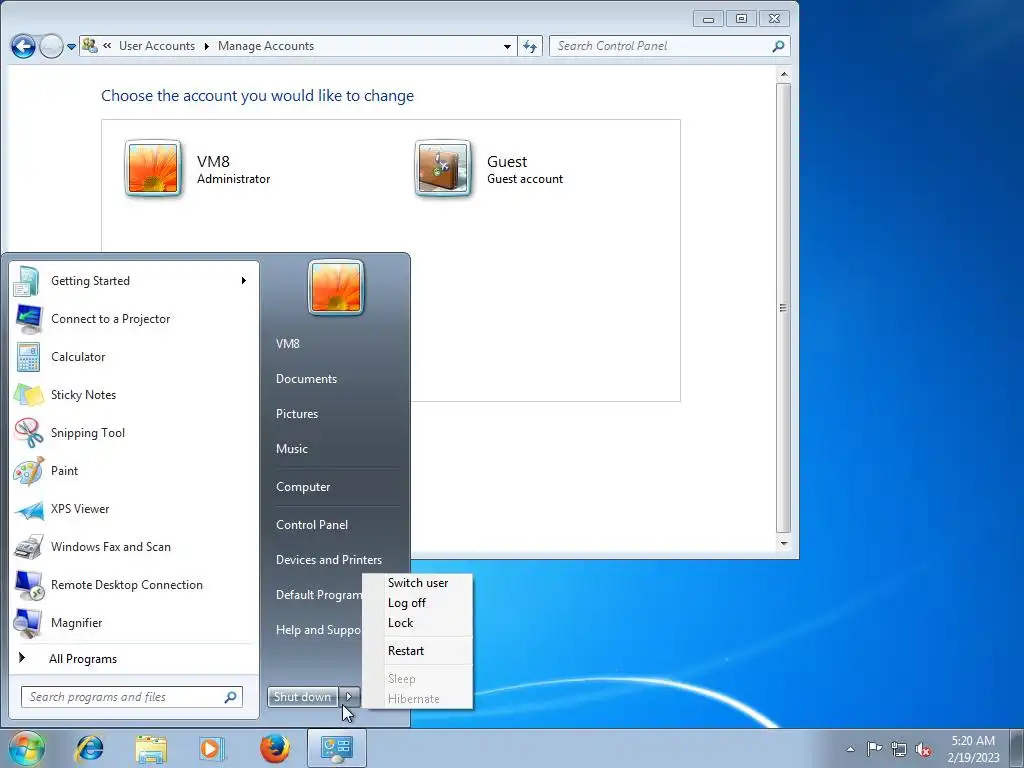Select the Control Panel taskbar button

(x=336, y=748)
